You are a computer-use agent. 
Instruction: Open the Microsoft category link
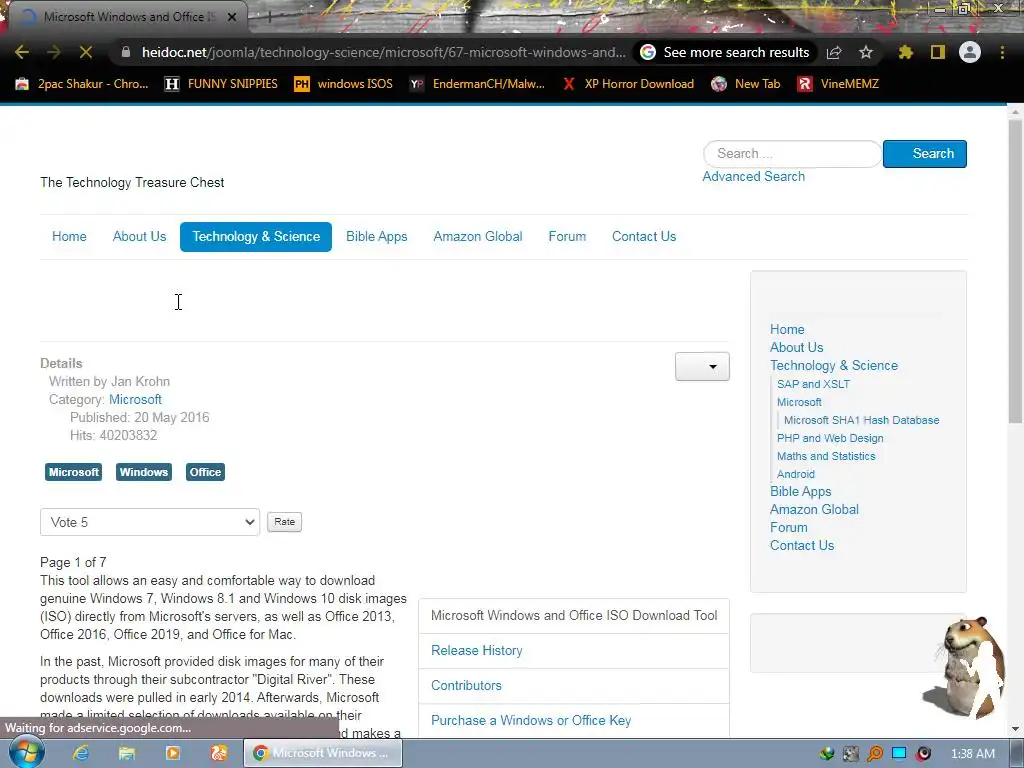pyautogui.click(x=135, y=399)
